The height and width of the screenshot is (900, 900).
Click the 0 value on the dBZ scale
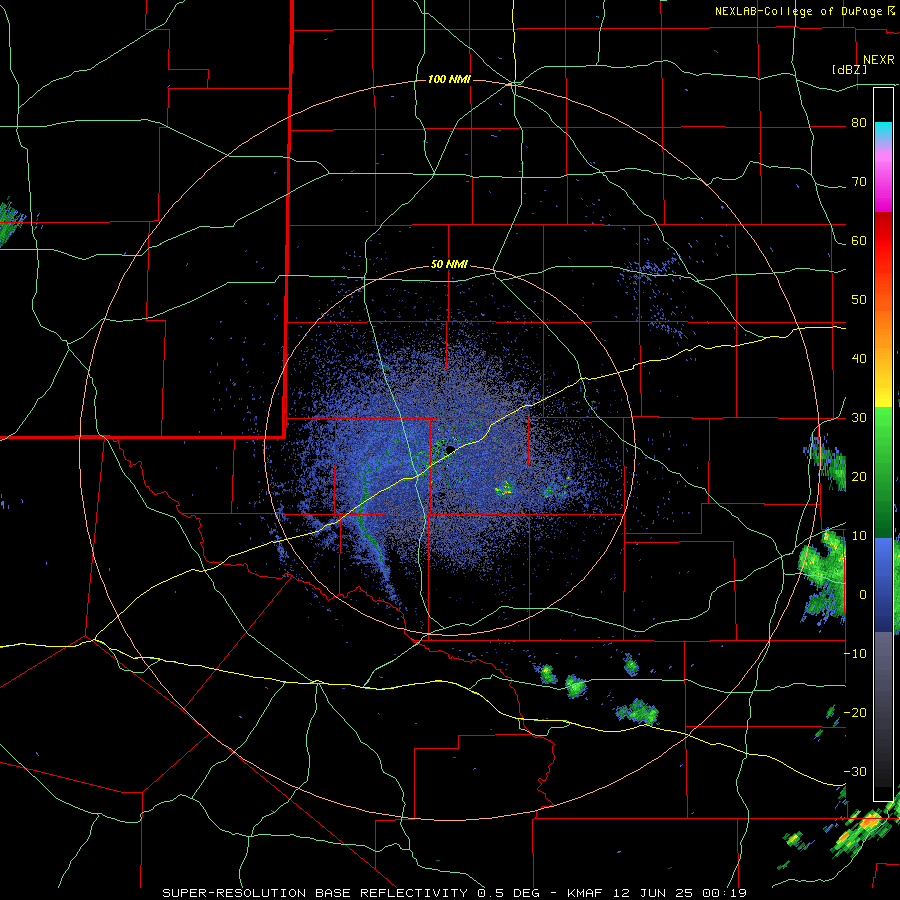click(x=863, y=595)
